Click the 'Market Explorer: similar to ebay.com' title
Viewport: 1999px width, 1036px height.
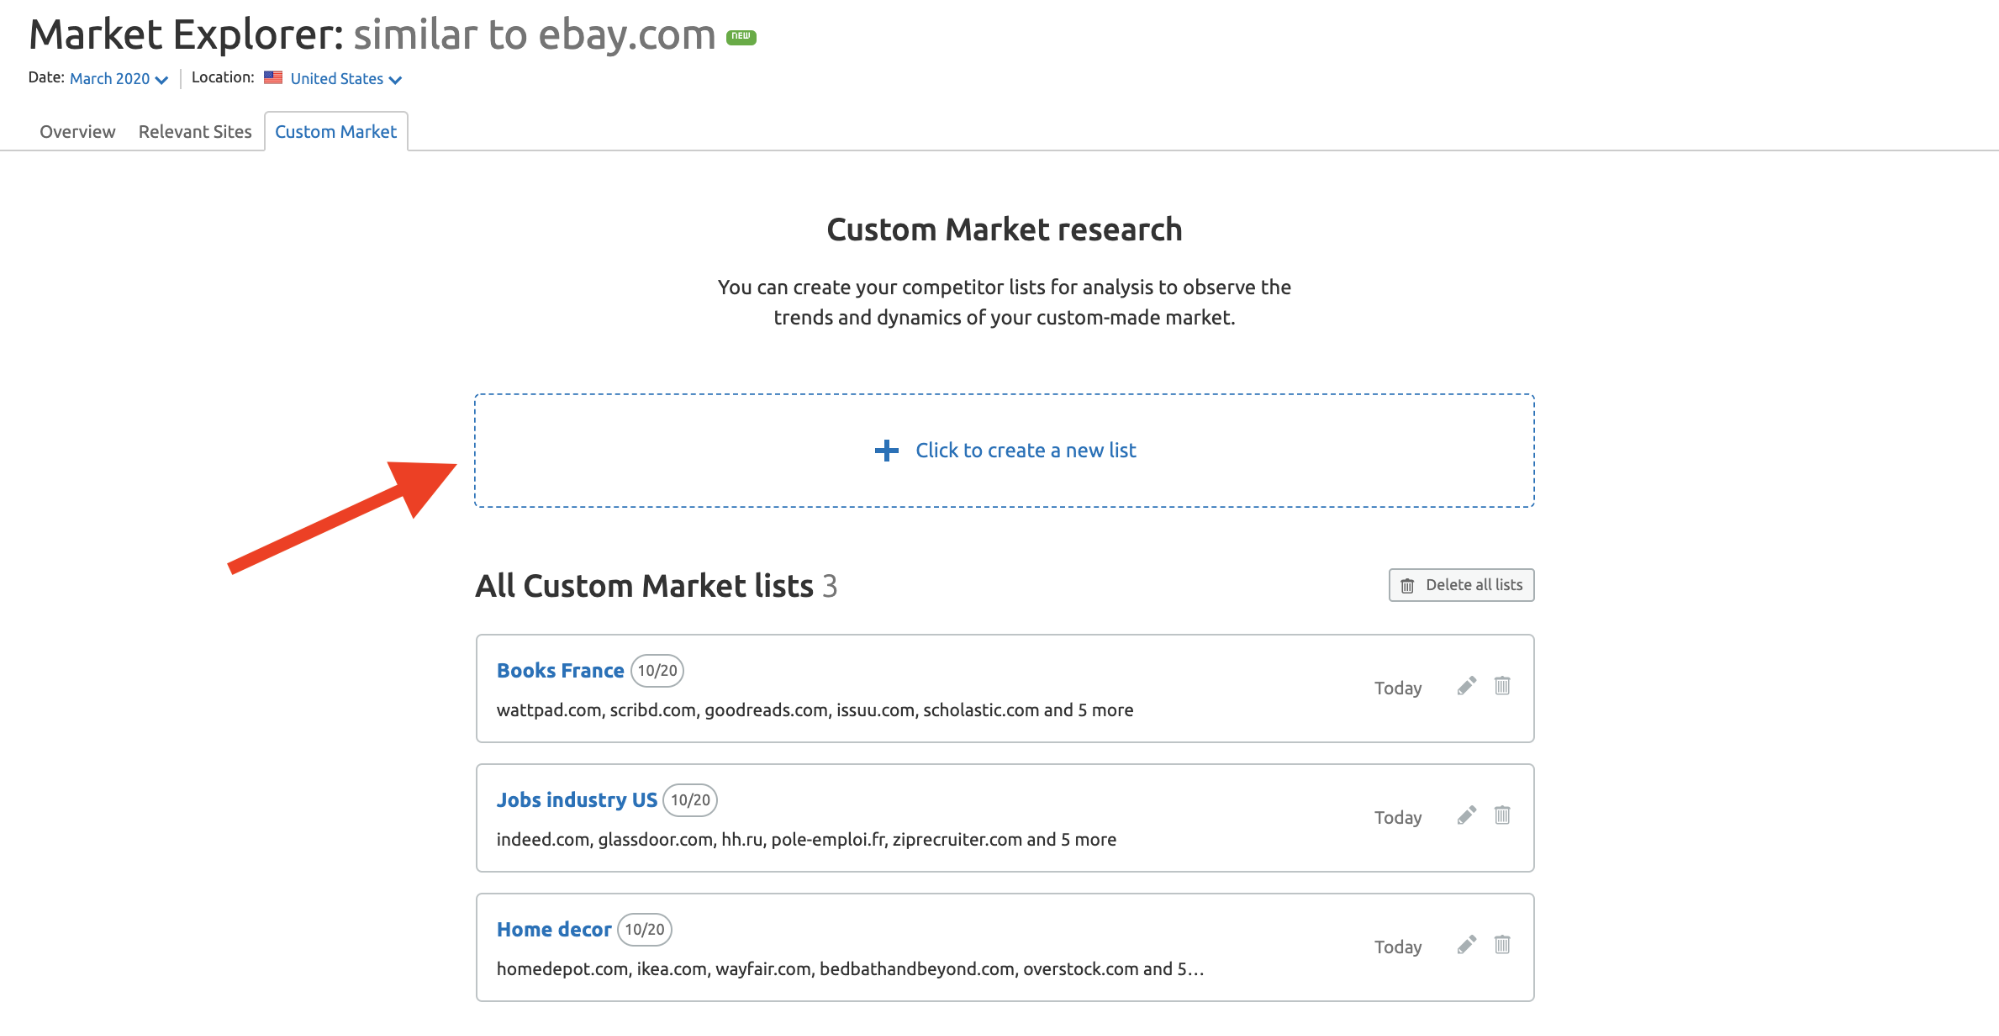[372, 35]
